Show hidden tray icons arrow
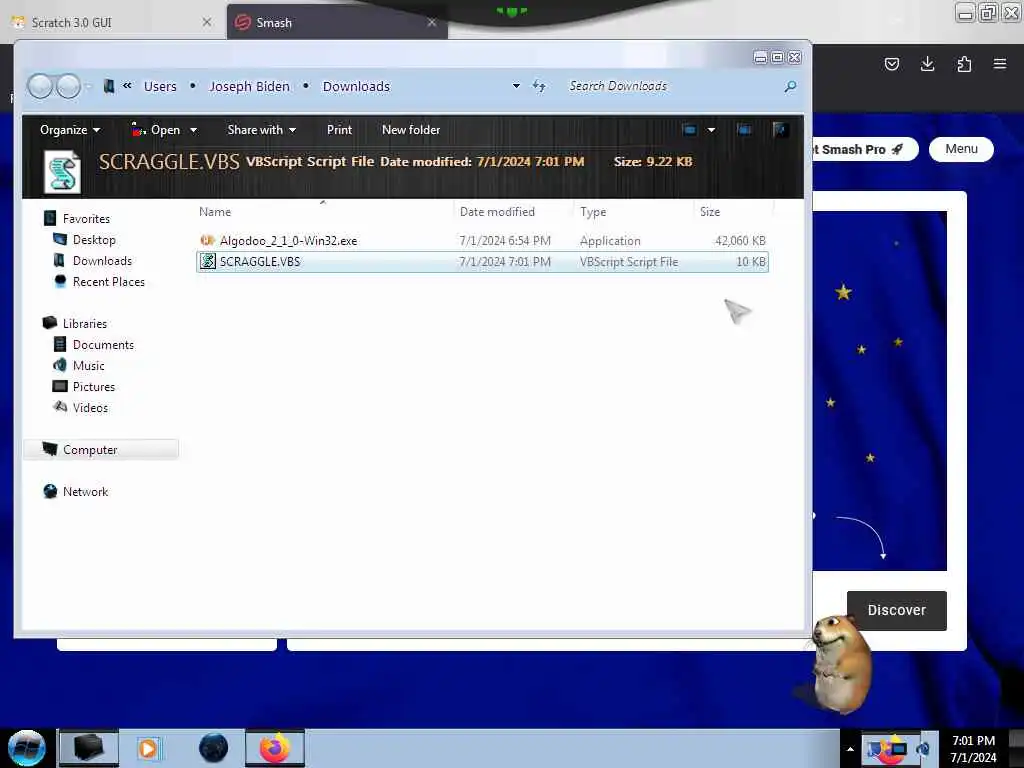The image size is (1024, 768). pos(850,749)
